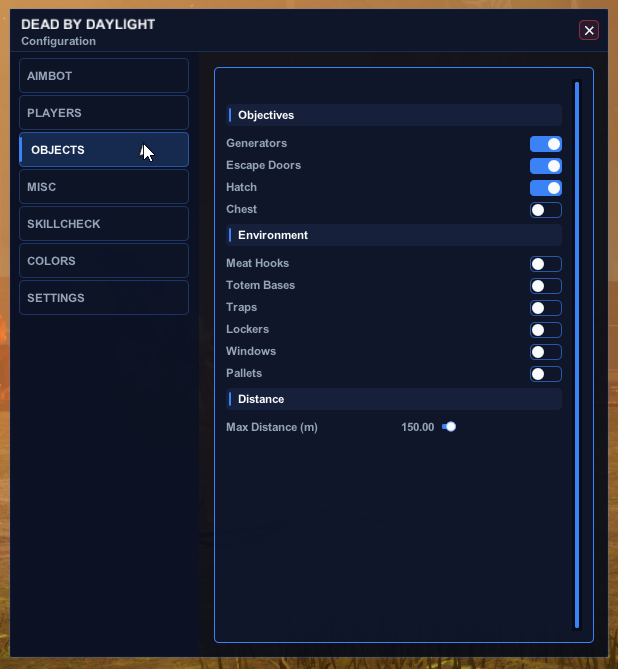Image resolution: width=618 pixels, height=669 pixels.
Task: Disable the Hatch toggle
Action: (x=545, y=188)
